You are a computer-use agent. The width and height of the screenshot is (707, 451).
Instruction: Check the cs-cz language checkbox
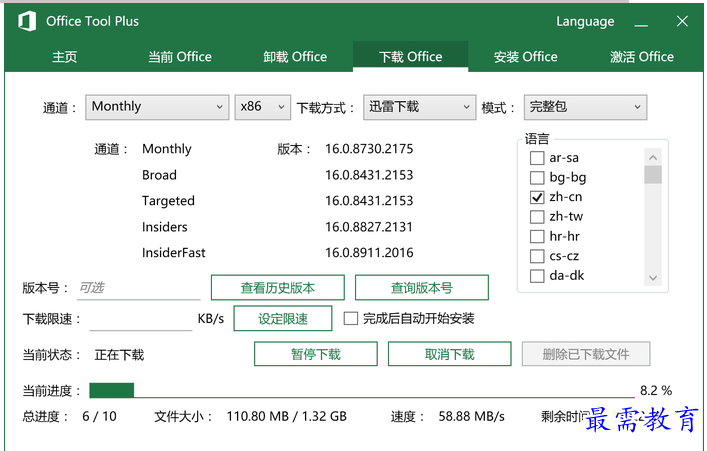(537, 256)
